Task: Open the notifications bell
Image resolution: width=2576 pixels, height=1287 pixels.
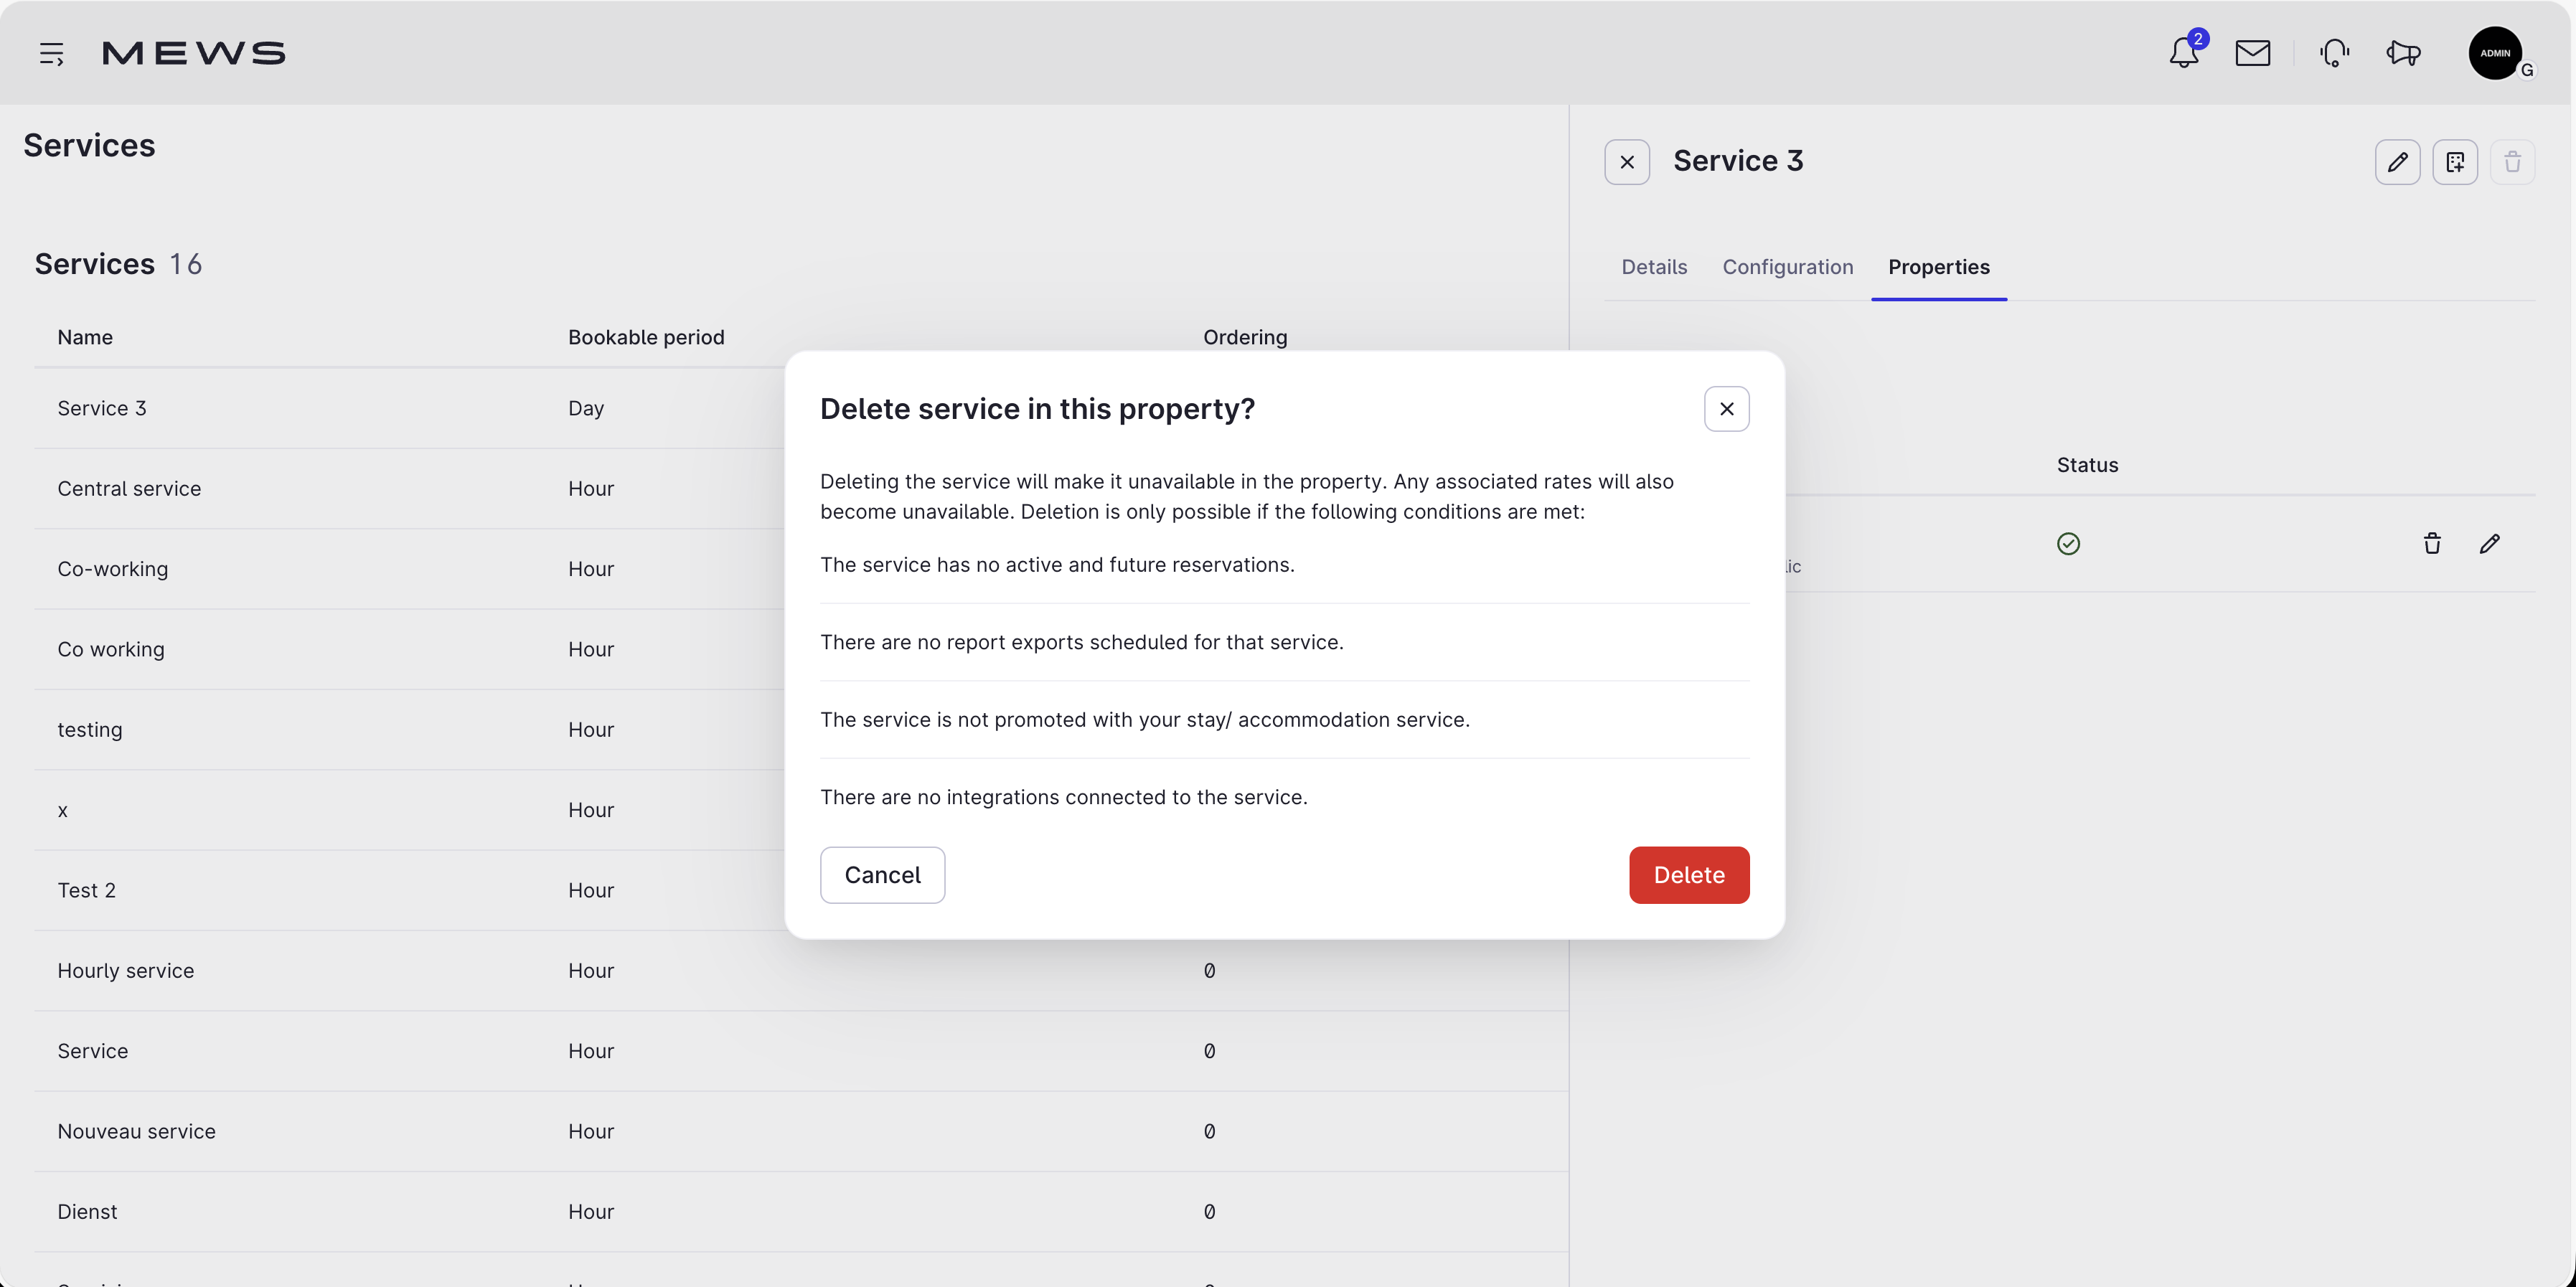Action: pos(2184,53)
